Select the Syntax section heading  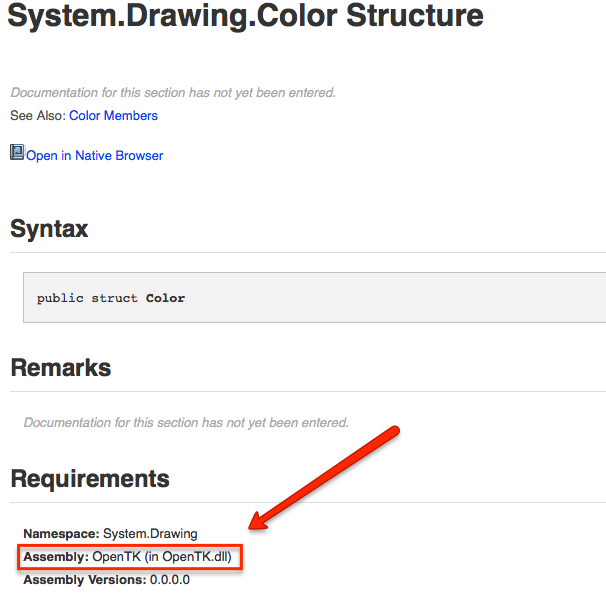coord(49,229)
